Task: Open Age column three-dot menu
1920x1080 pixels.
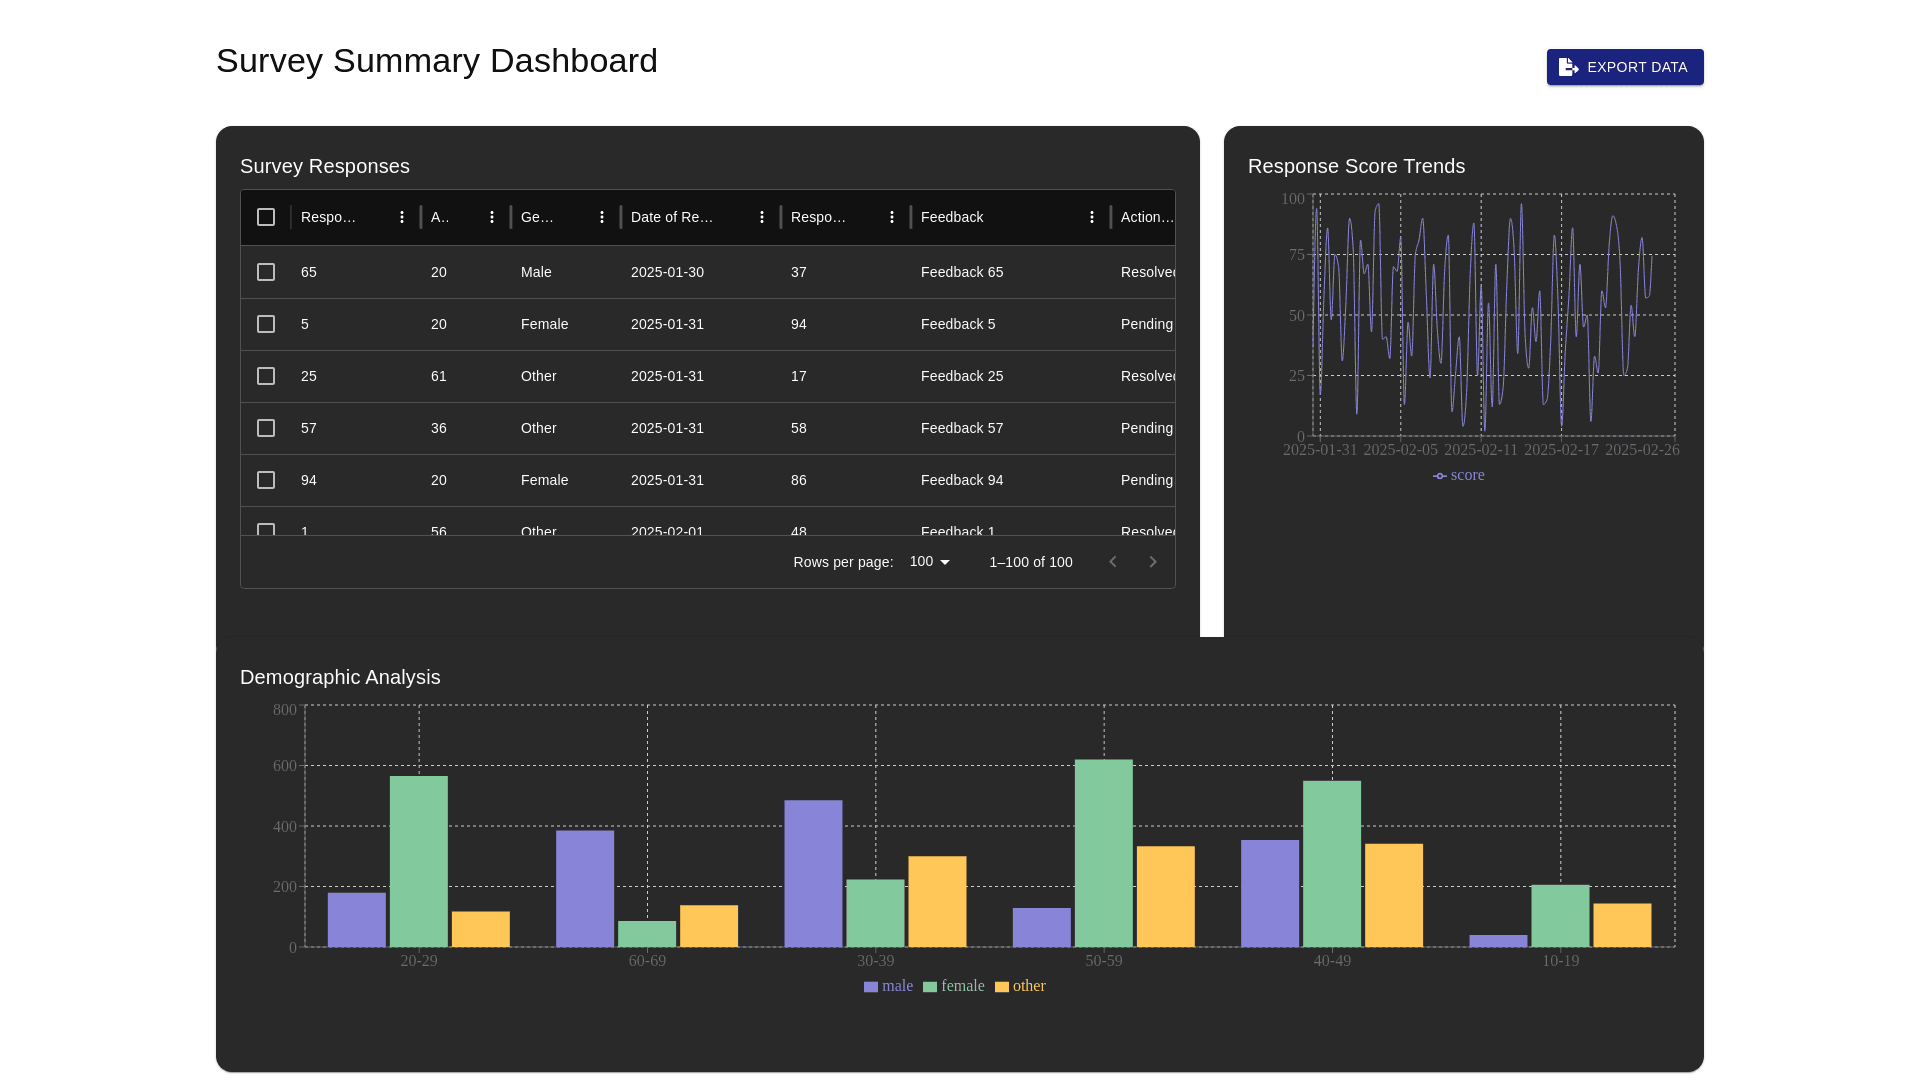Action: coord(492,217)
